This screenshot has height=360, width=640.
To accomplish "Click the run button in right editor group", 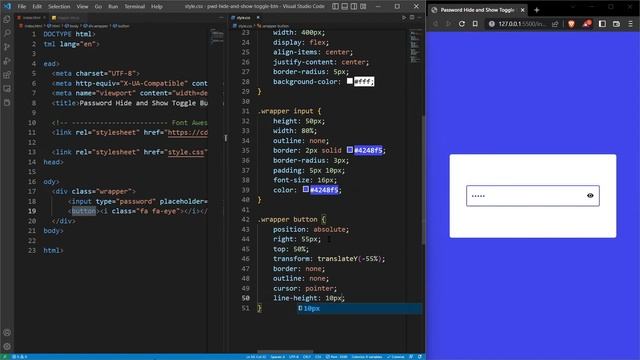I will point(404,18).
